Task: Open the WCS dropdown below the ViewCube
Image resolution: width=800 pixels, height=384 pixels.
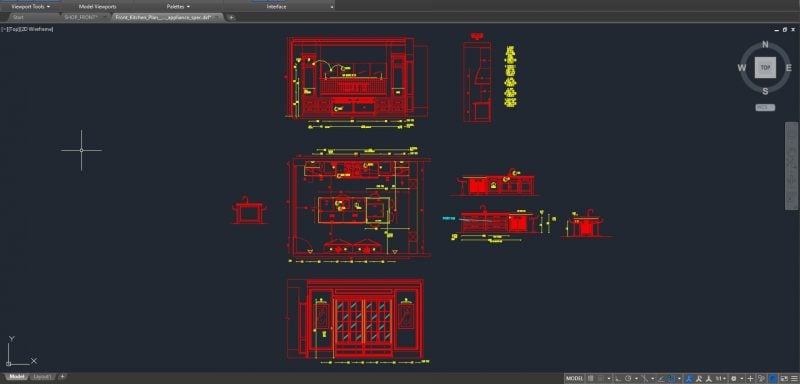Action: pyautogui.click(x=765, y=108)
